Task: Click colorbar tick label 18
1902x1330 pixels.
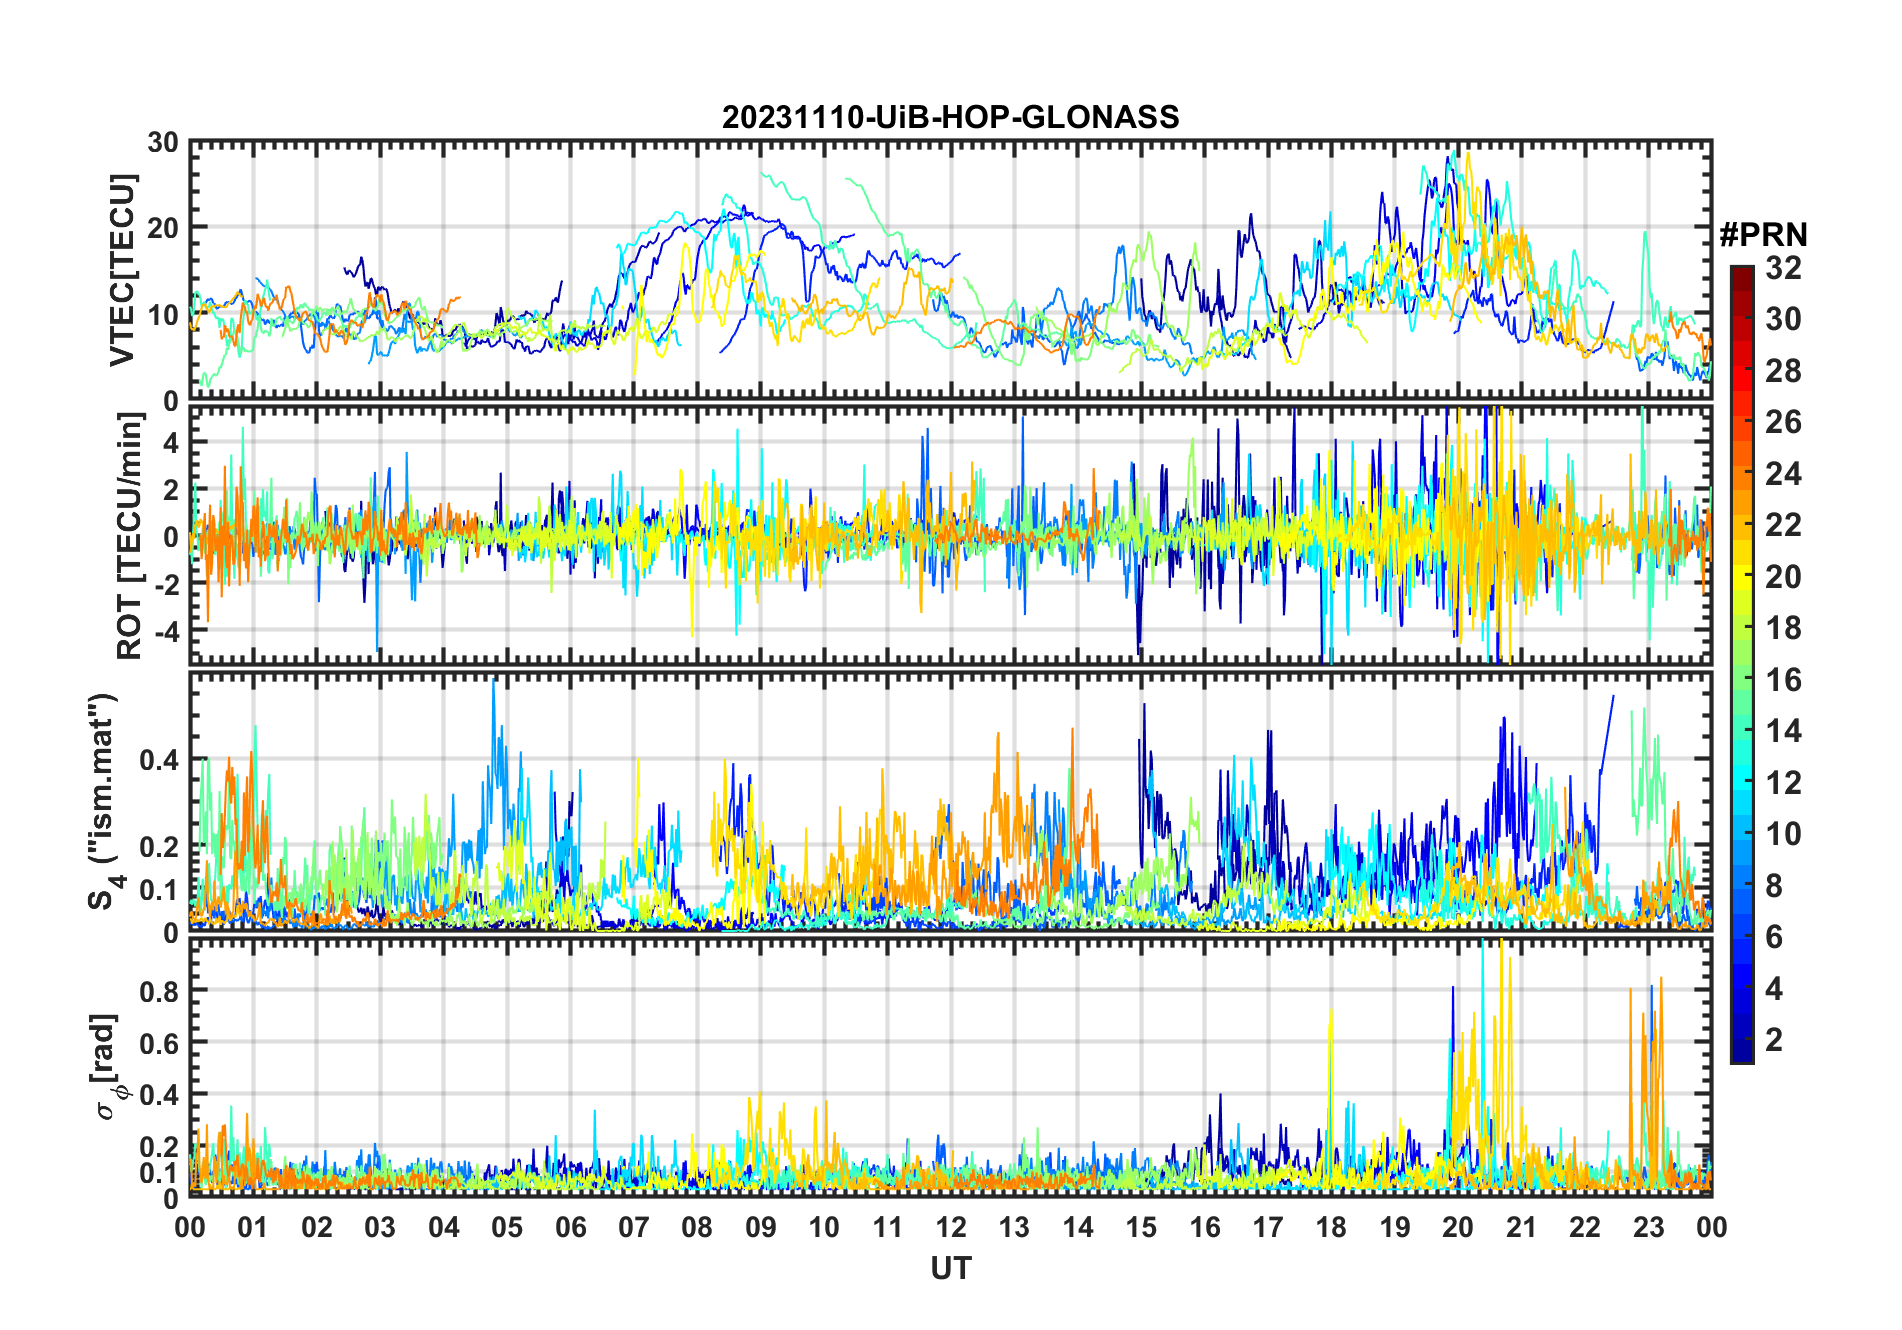Action: 1783,628
